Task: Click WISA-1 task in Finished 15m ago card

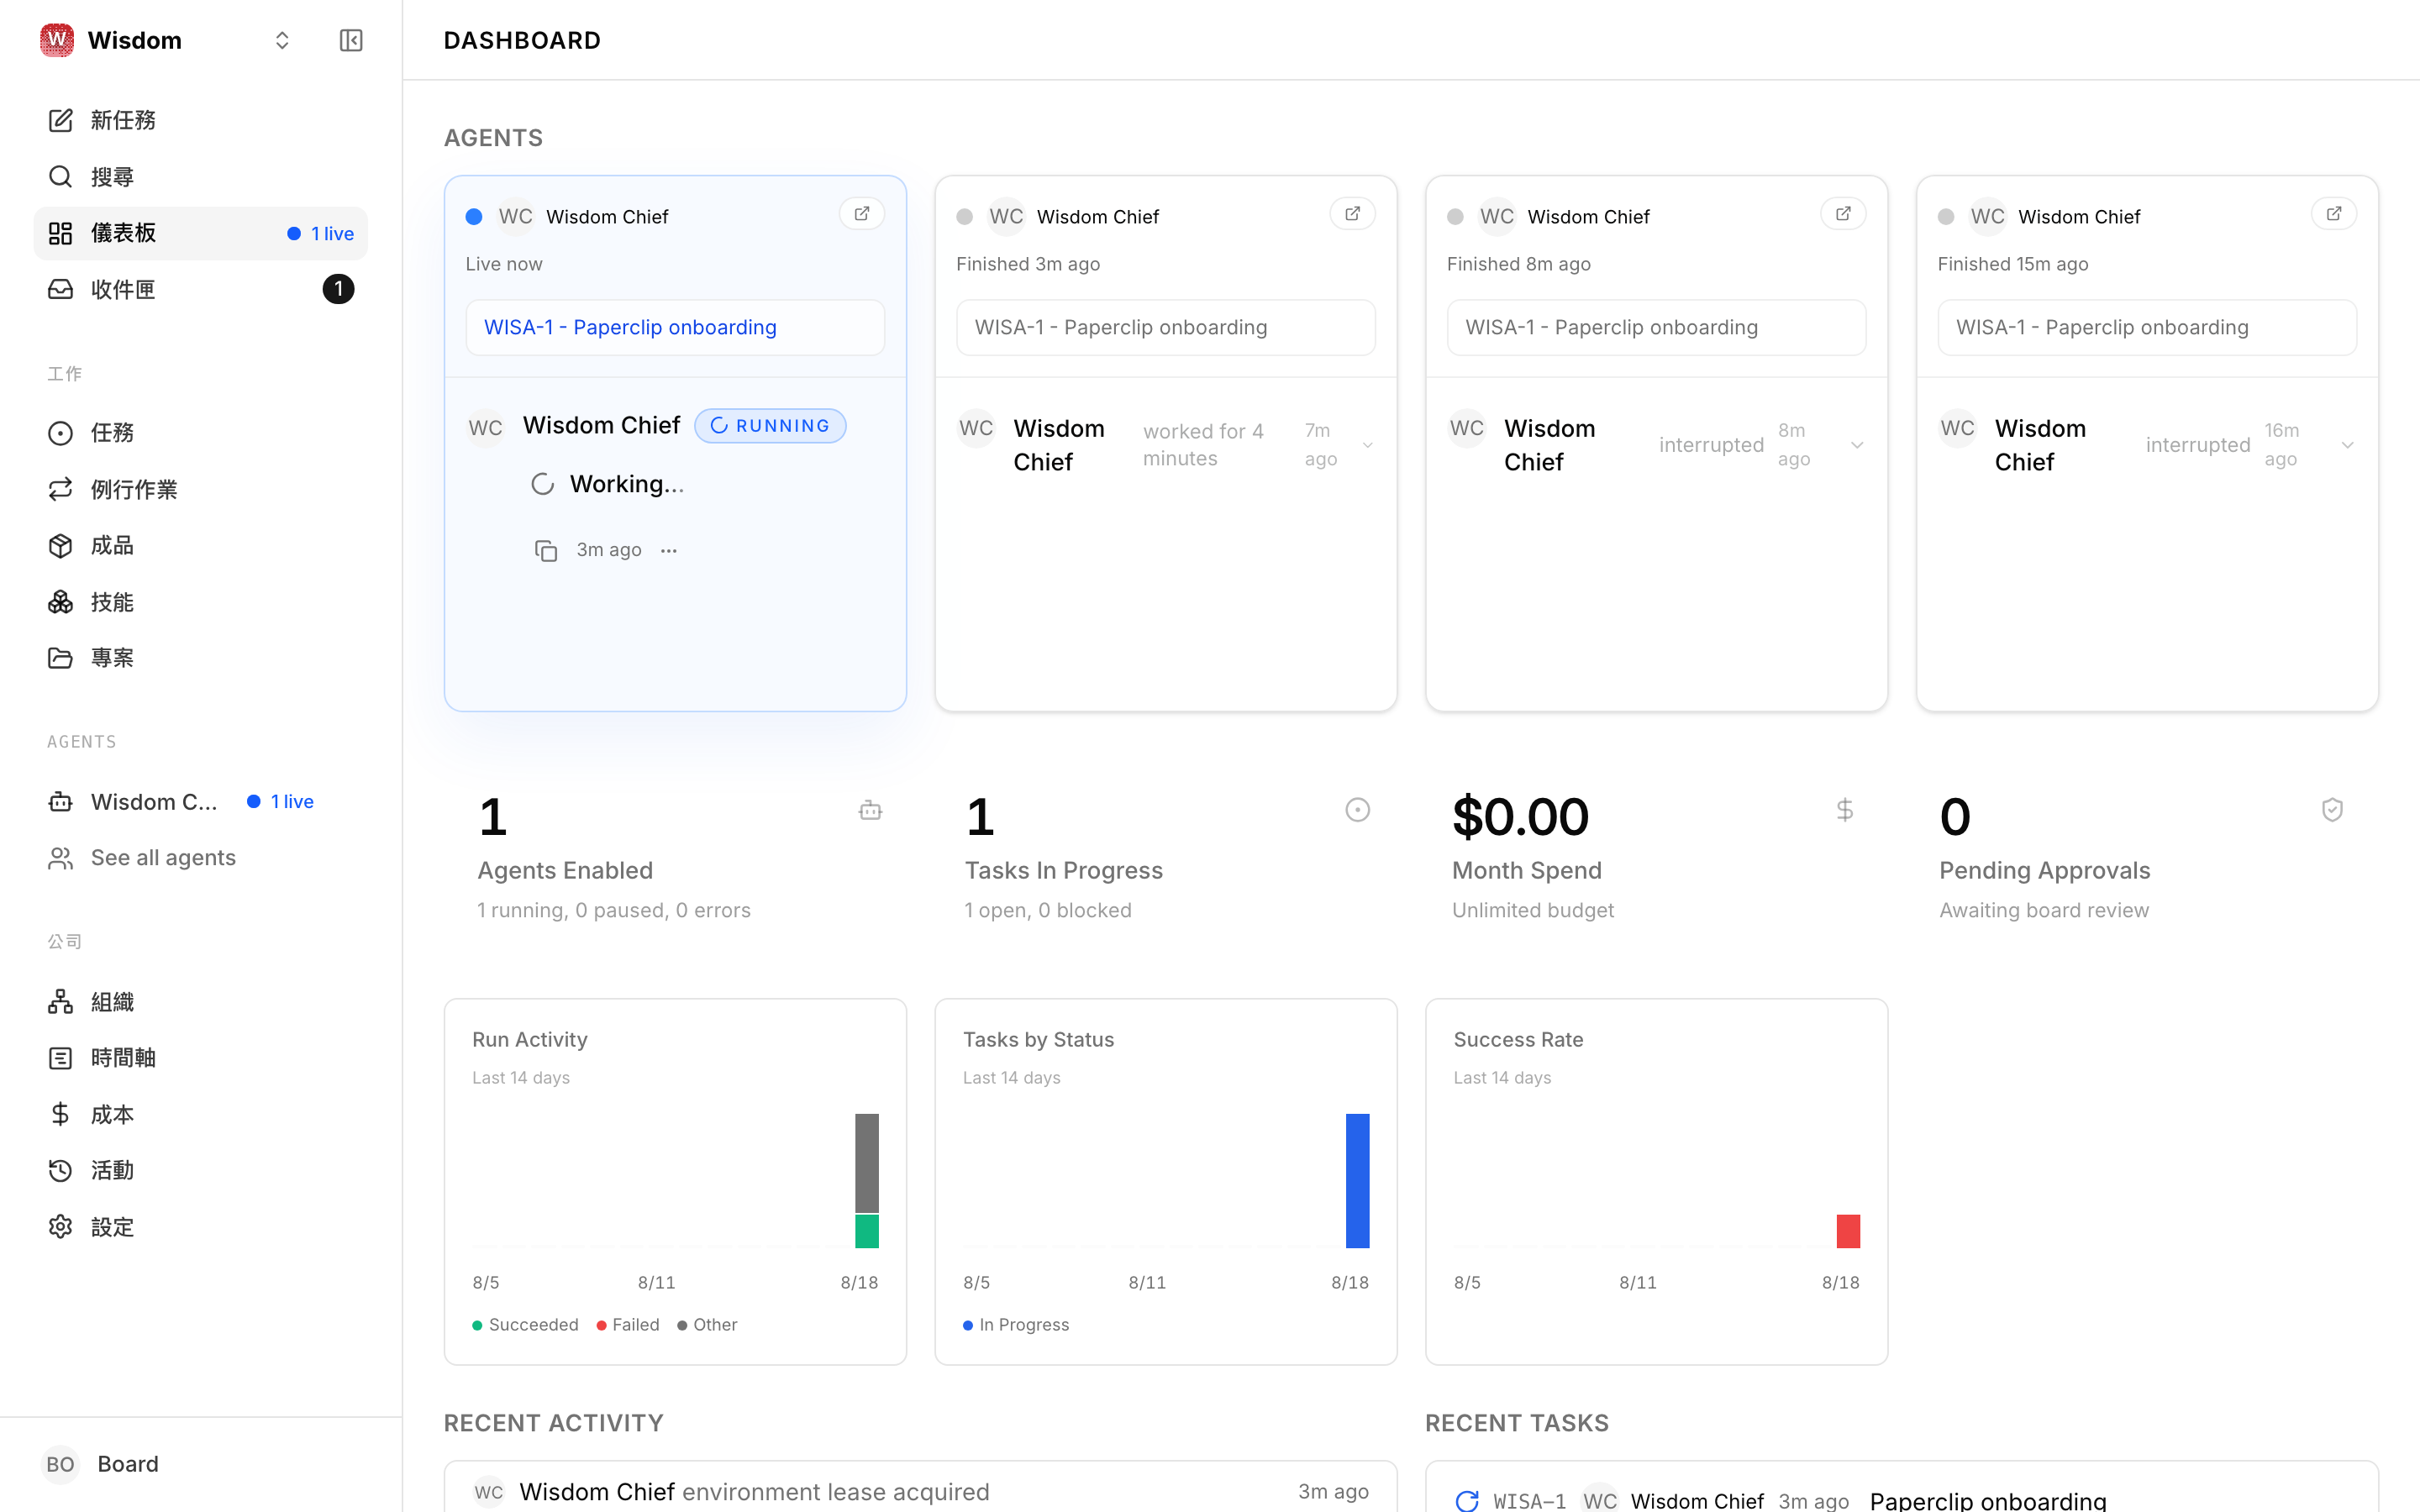Action: tap(2147, 327)
